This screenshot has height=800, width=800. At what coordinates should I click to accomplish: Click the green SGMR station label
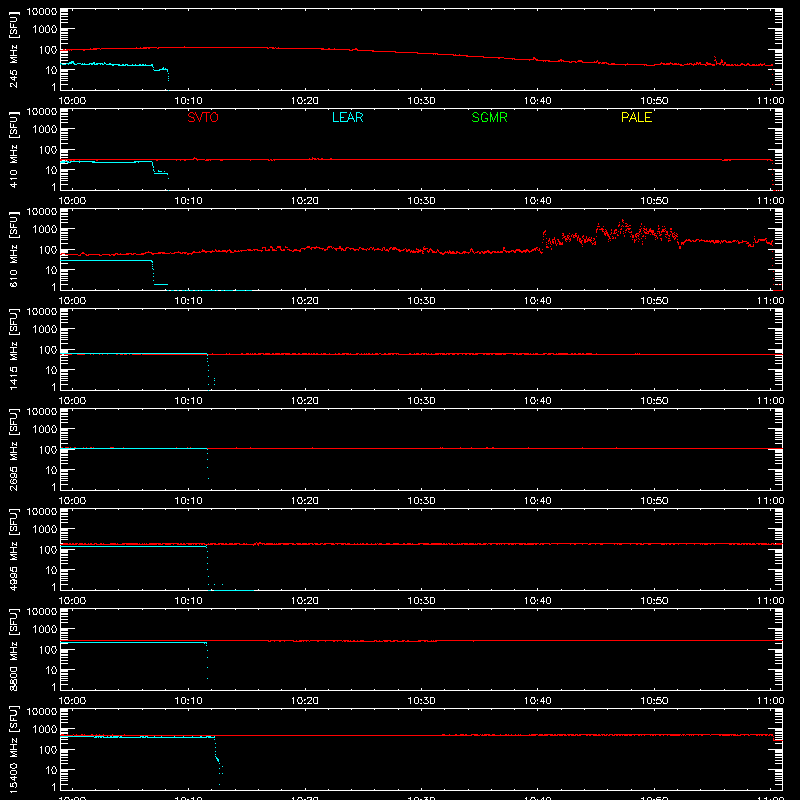point(489,117)
